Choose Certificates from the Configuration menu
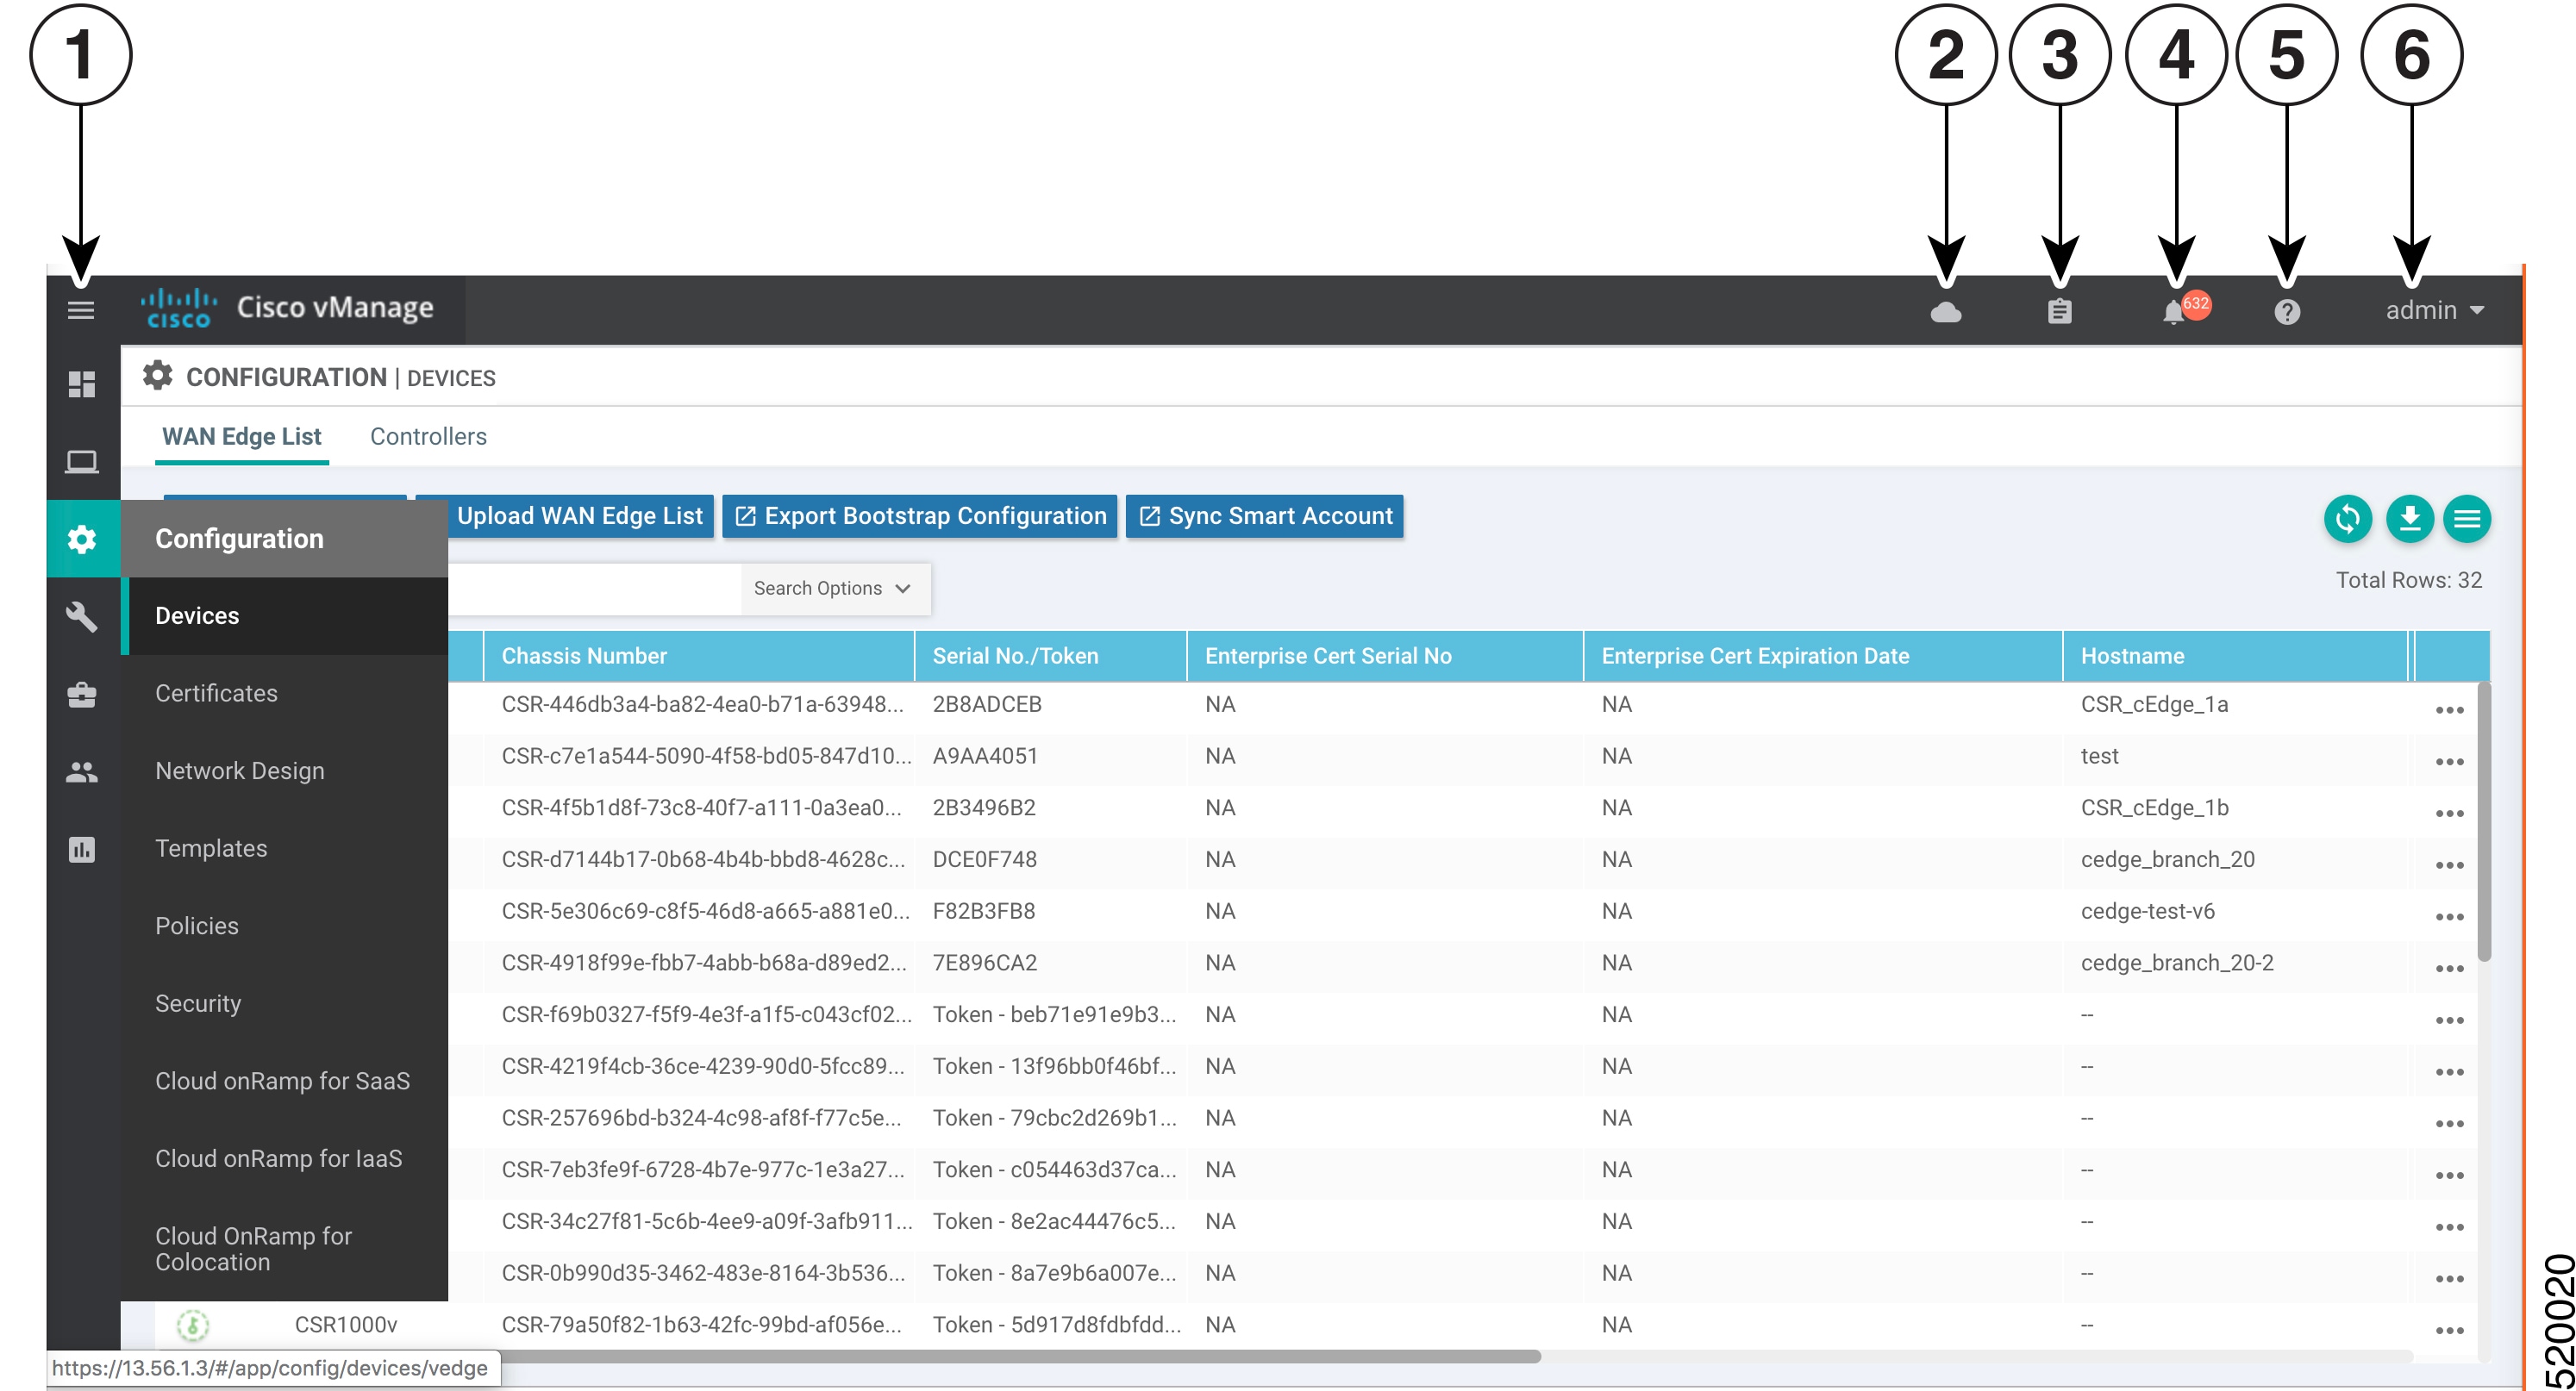 [x=216, y=693]
